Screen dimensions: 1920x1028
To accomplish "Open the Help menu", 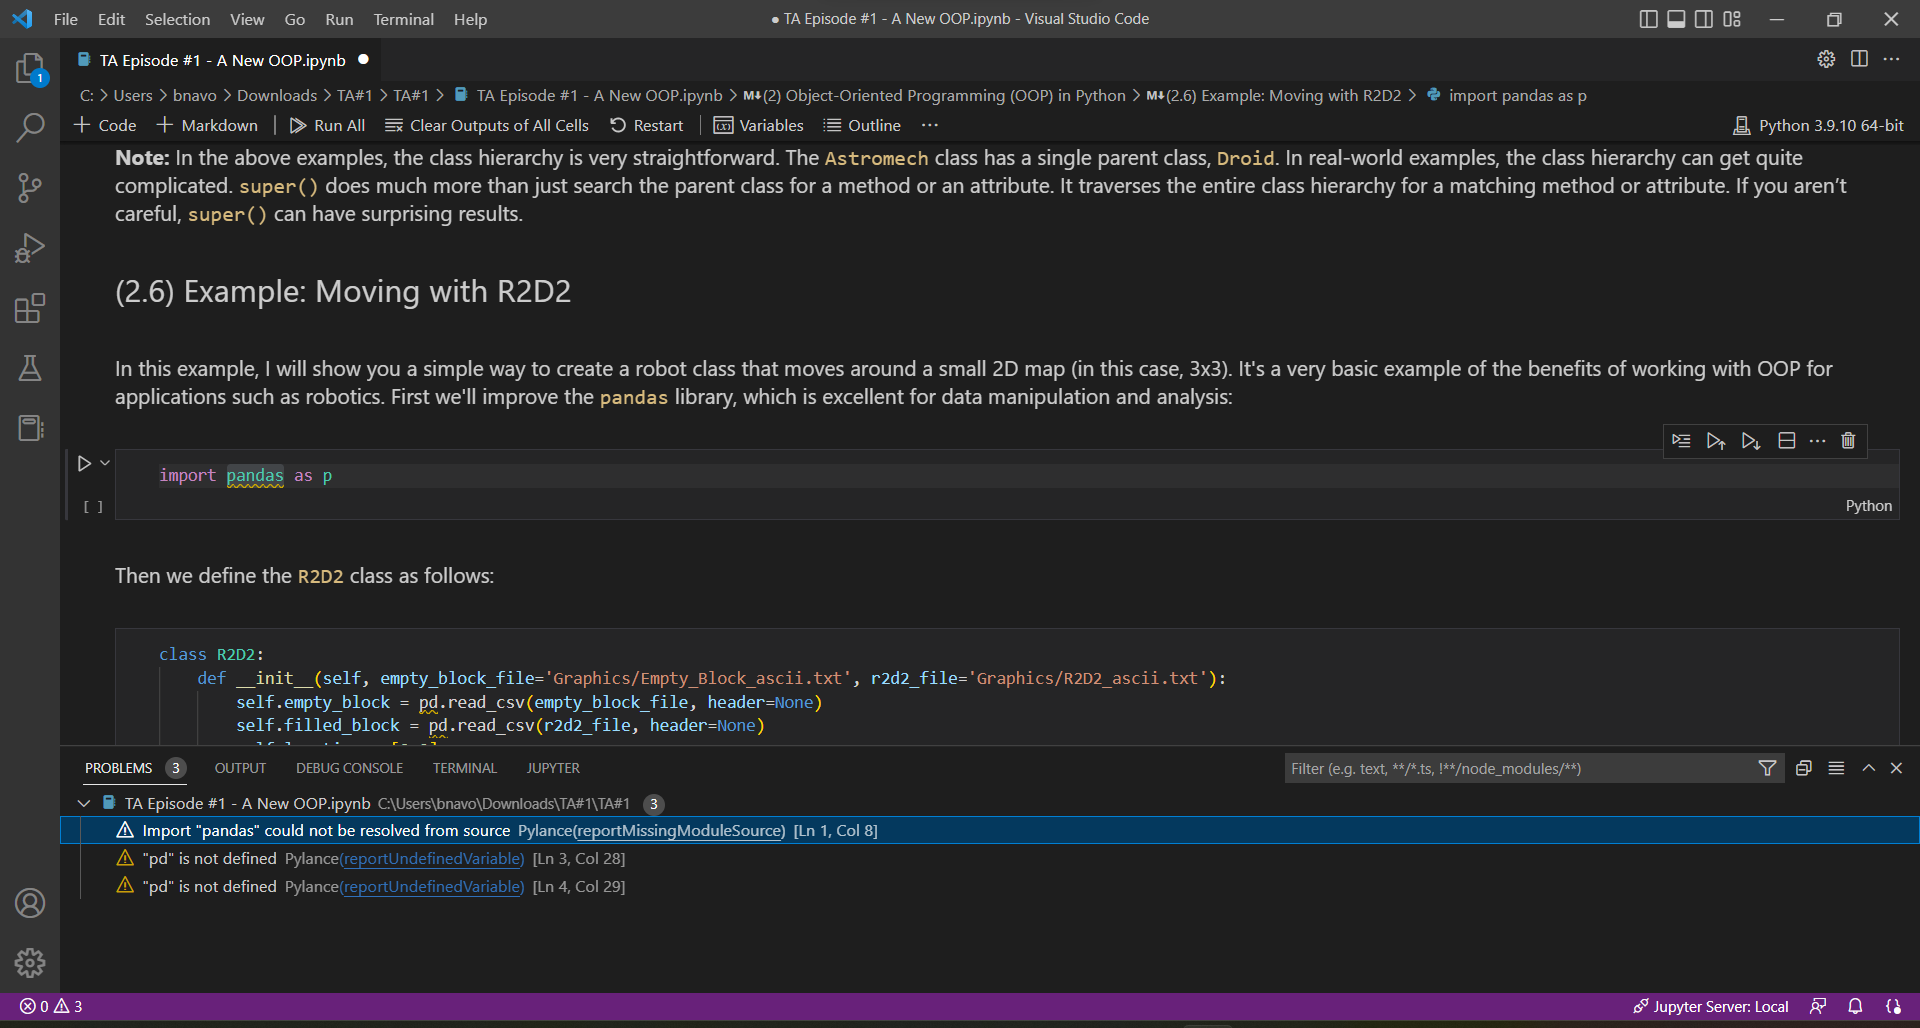I will (x=470, y=19).
